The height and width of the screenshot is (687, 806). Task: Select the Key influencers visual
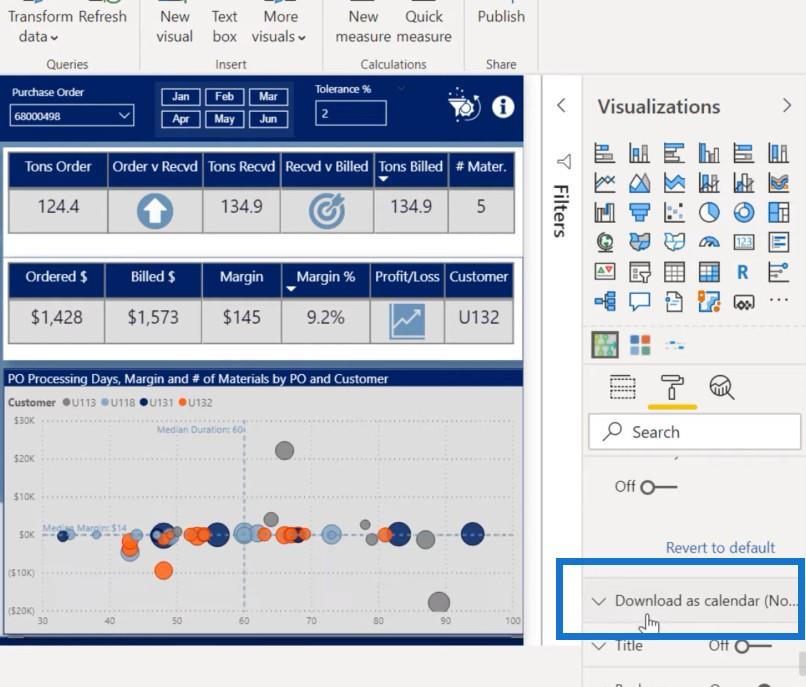point(779,272)
